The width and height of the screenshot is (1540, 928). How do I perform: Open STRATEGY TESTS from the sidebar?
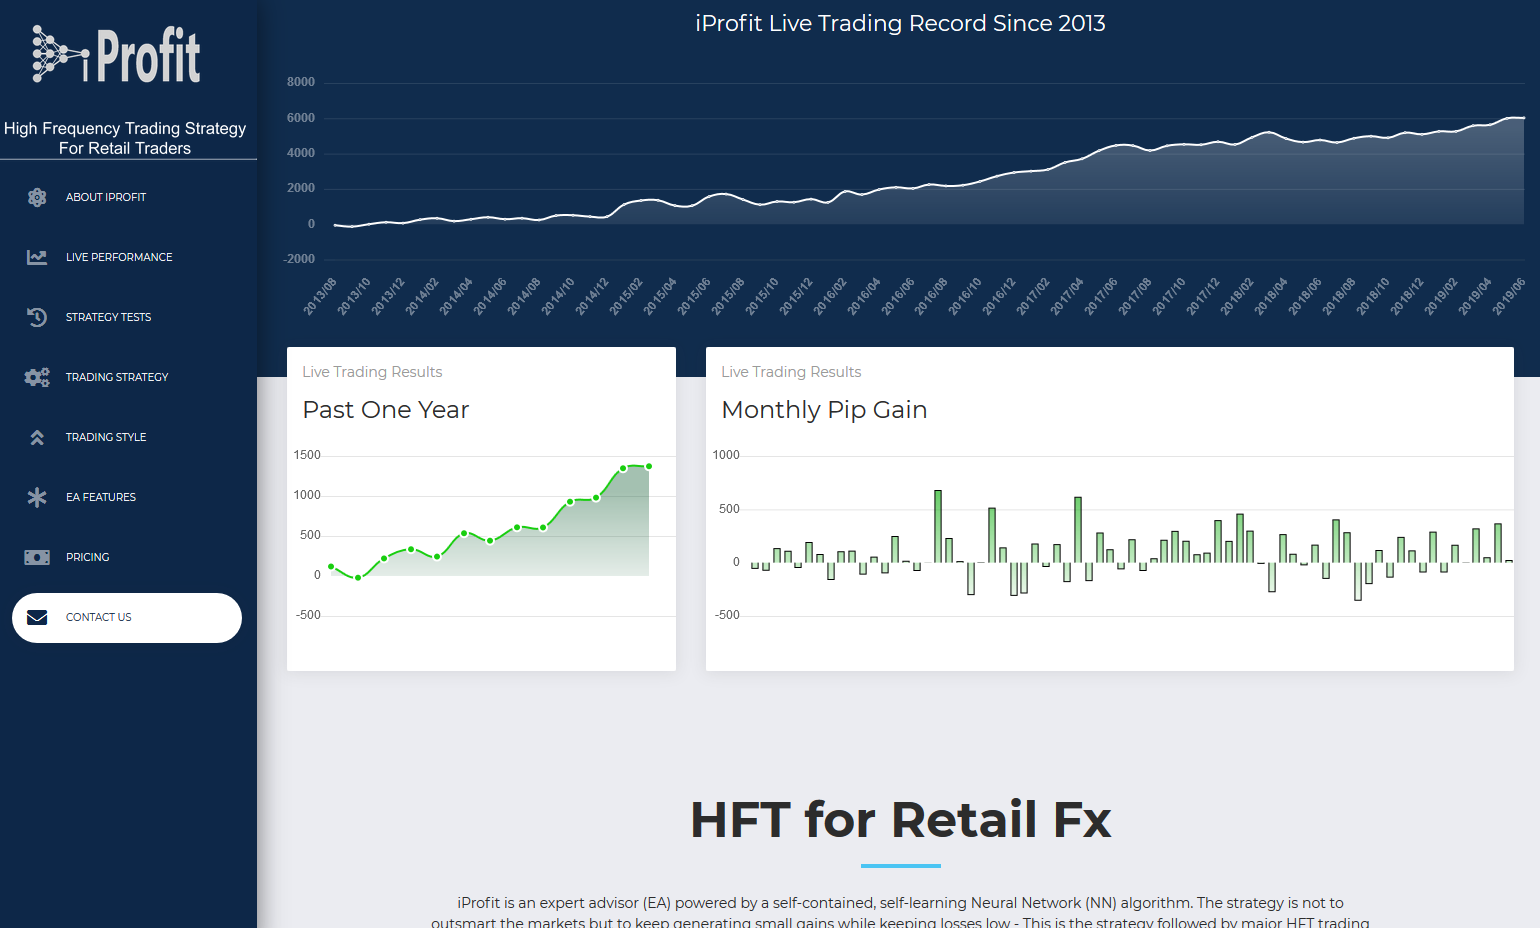click(x=127, y=317)
